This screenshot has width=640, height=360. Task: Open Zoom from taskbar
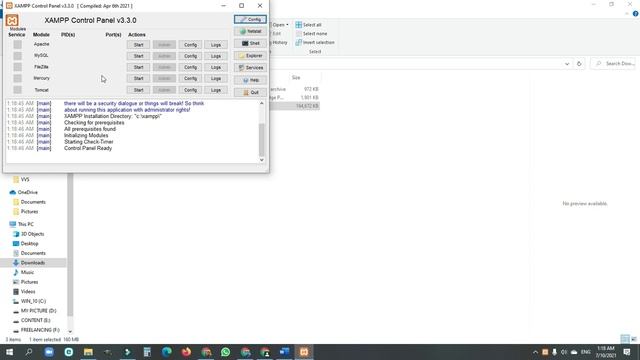49,352
